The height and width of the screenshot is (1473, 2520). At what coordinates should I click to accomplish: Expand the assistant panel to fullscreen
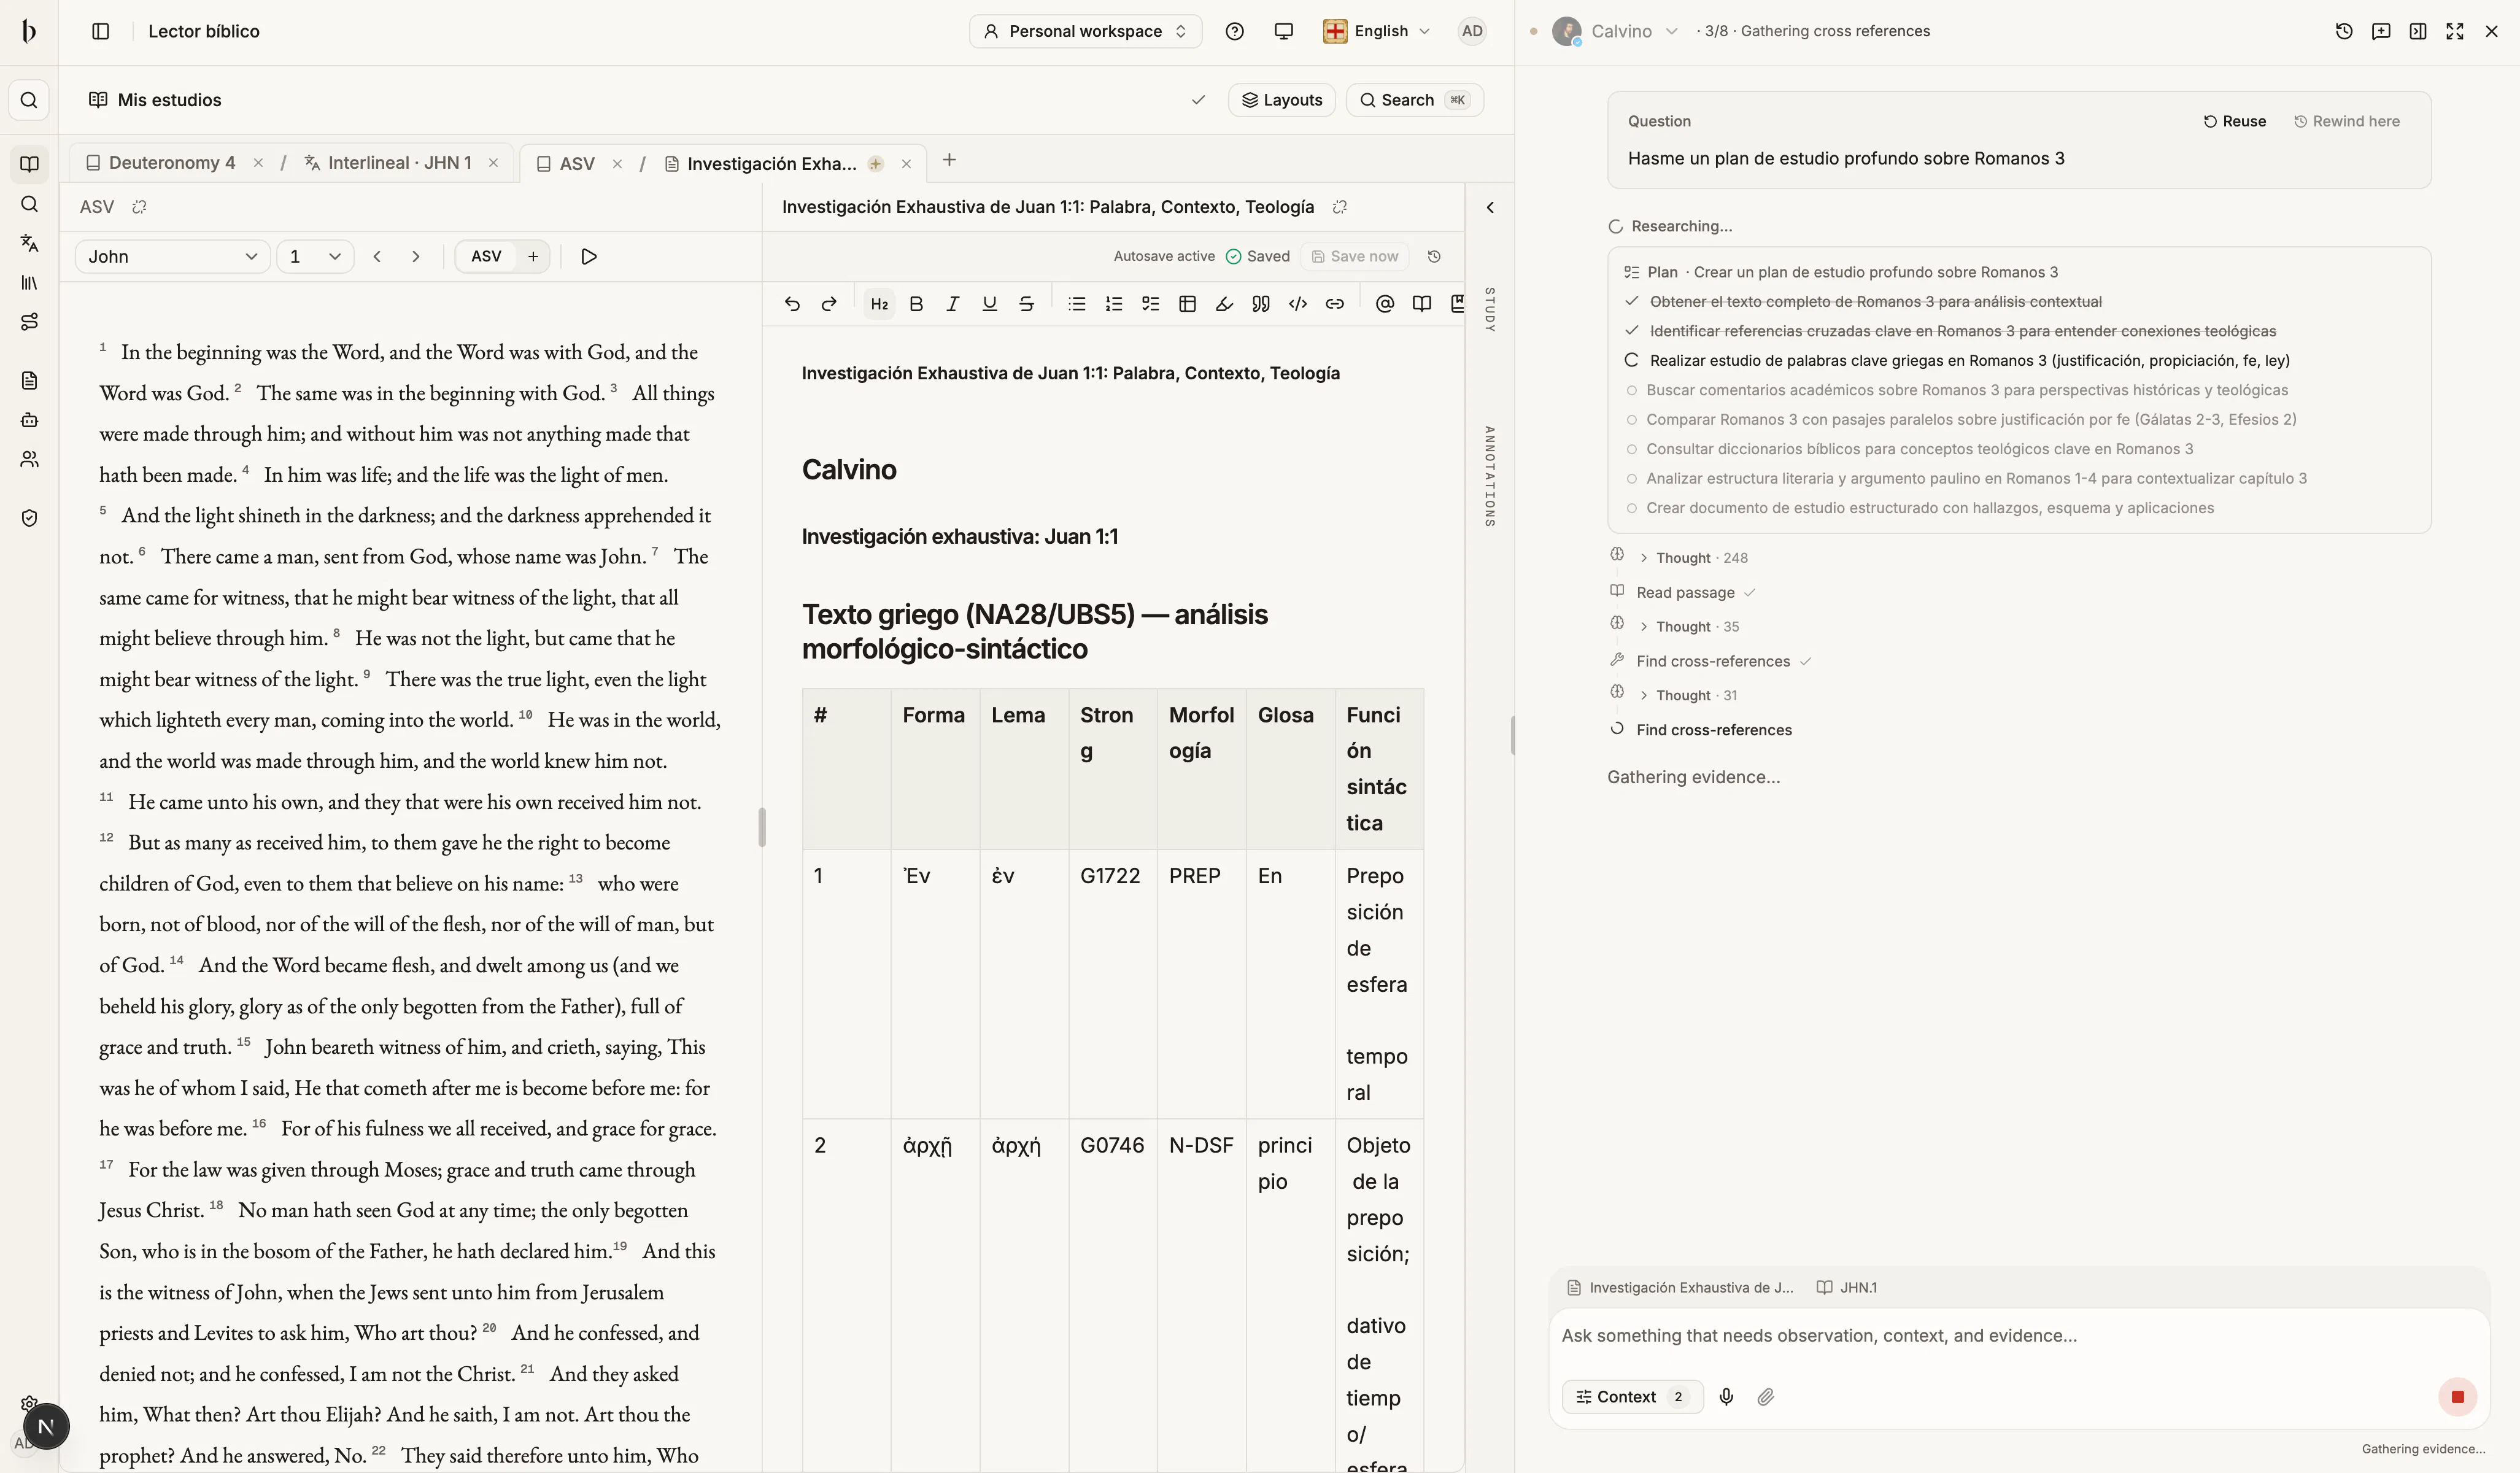2455,31
